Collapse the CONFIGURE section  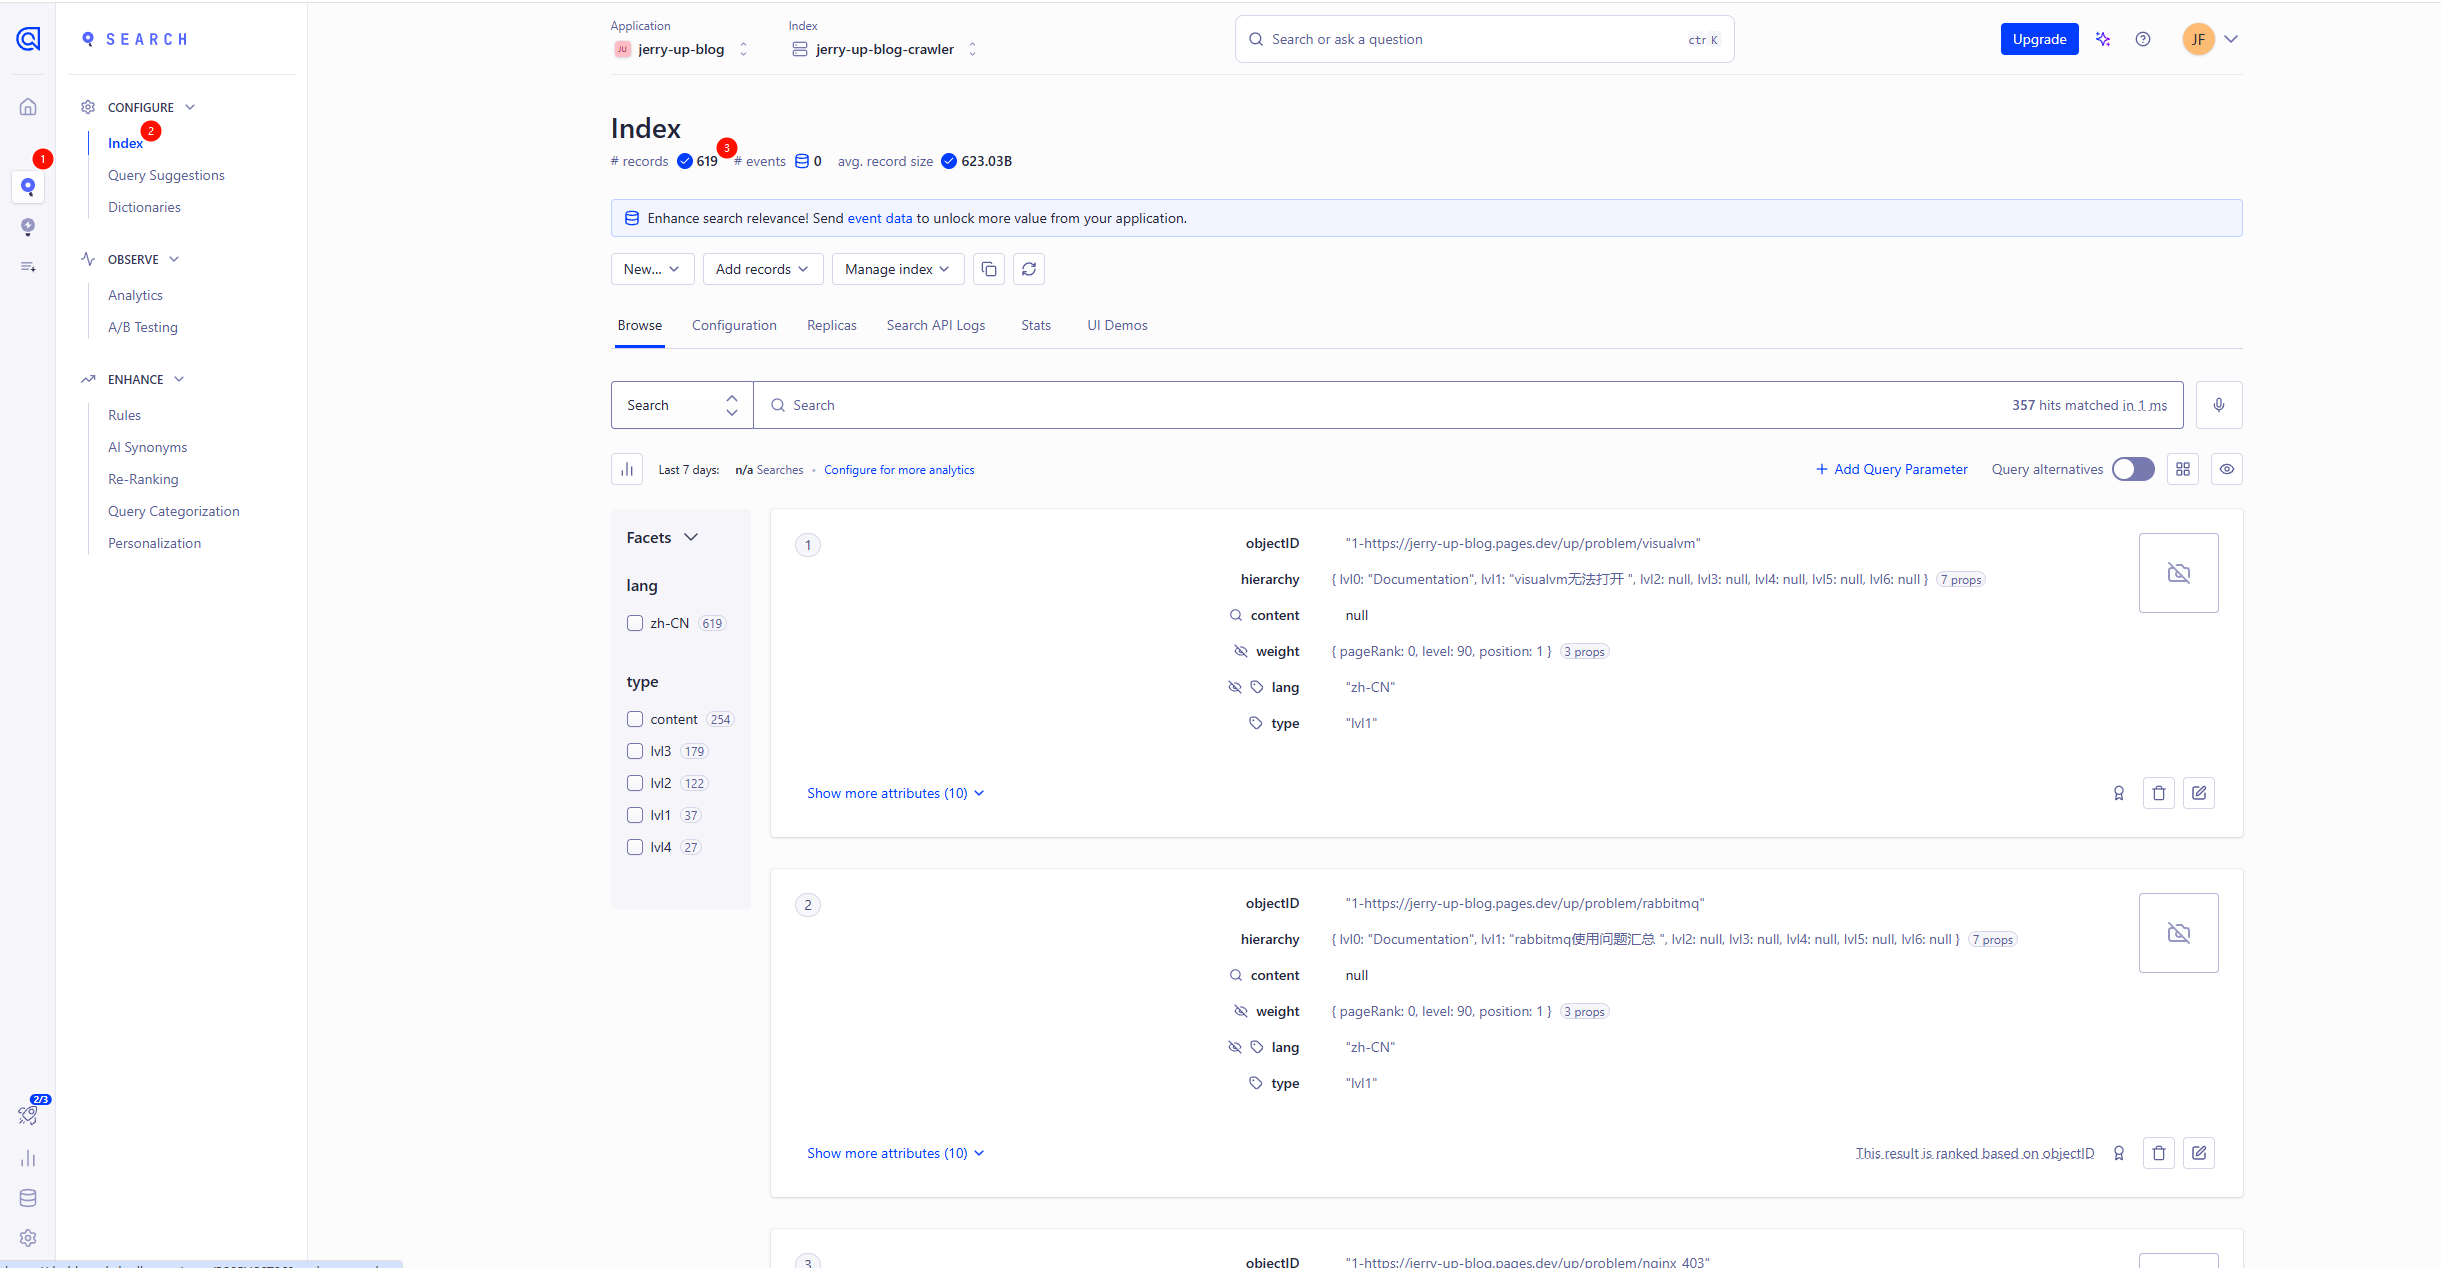click(x=190, y=107)
